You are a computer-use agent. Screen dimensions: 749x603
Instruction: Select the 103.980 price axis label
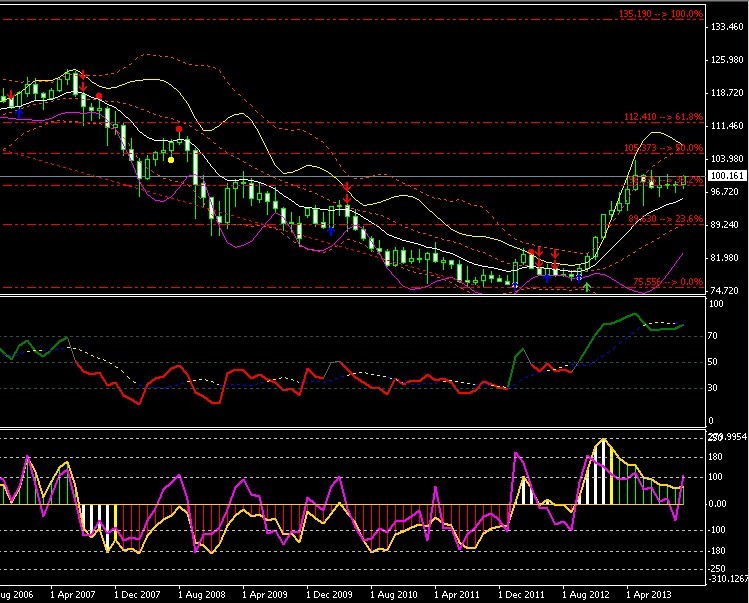727,159
